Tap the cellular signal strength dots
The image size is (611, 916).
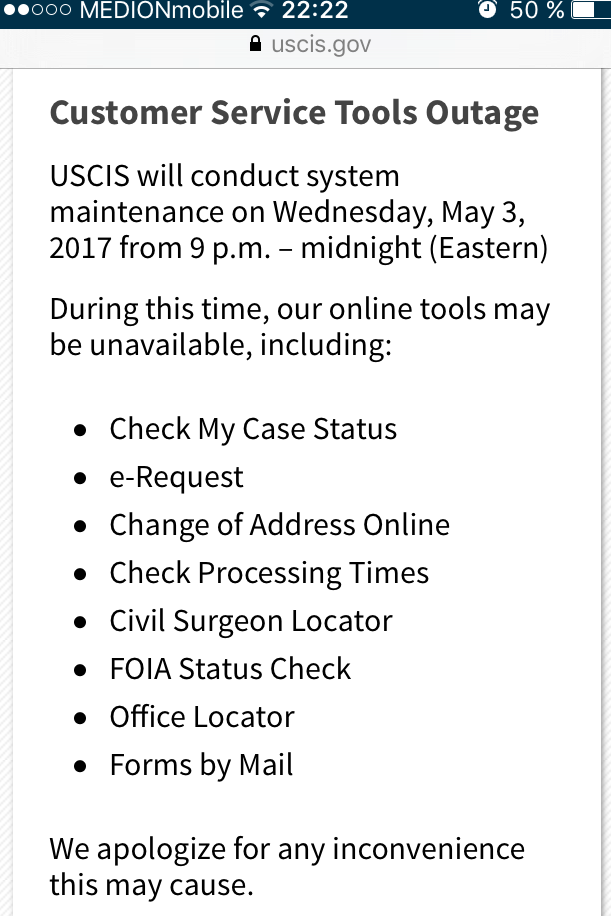(38, 10)
